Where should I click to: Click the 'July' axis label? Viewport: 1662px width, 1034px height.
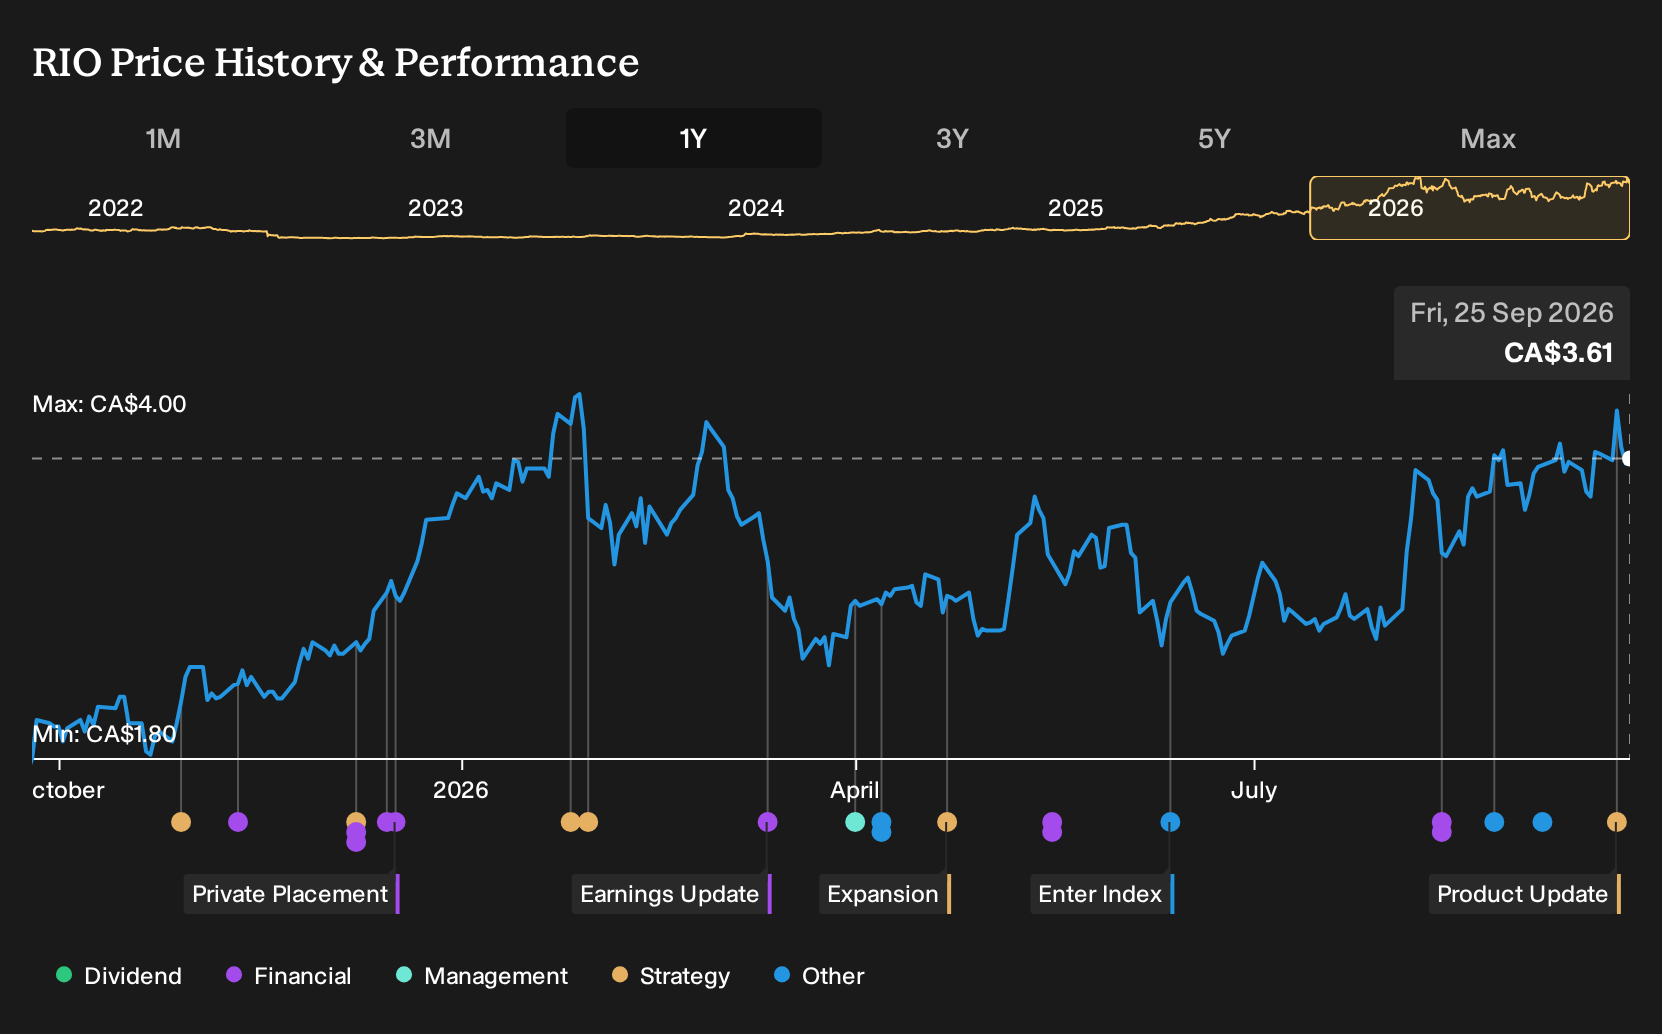click(1254, 790)
